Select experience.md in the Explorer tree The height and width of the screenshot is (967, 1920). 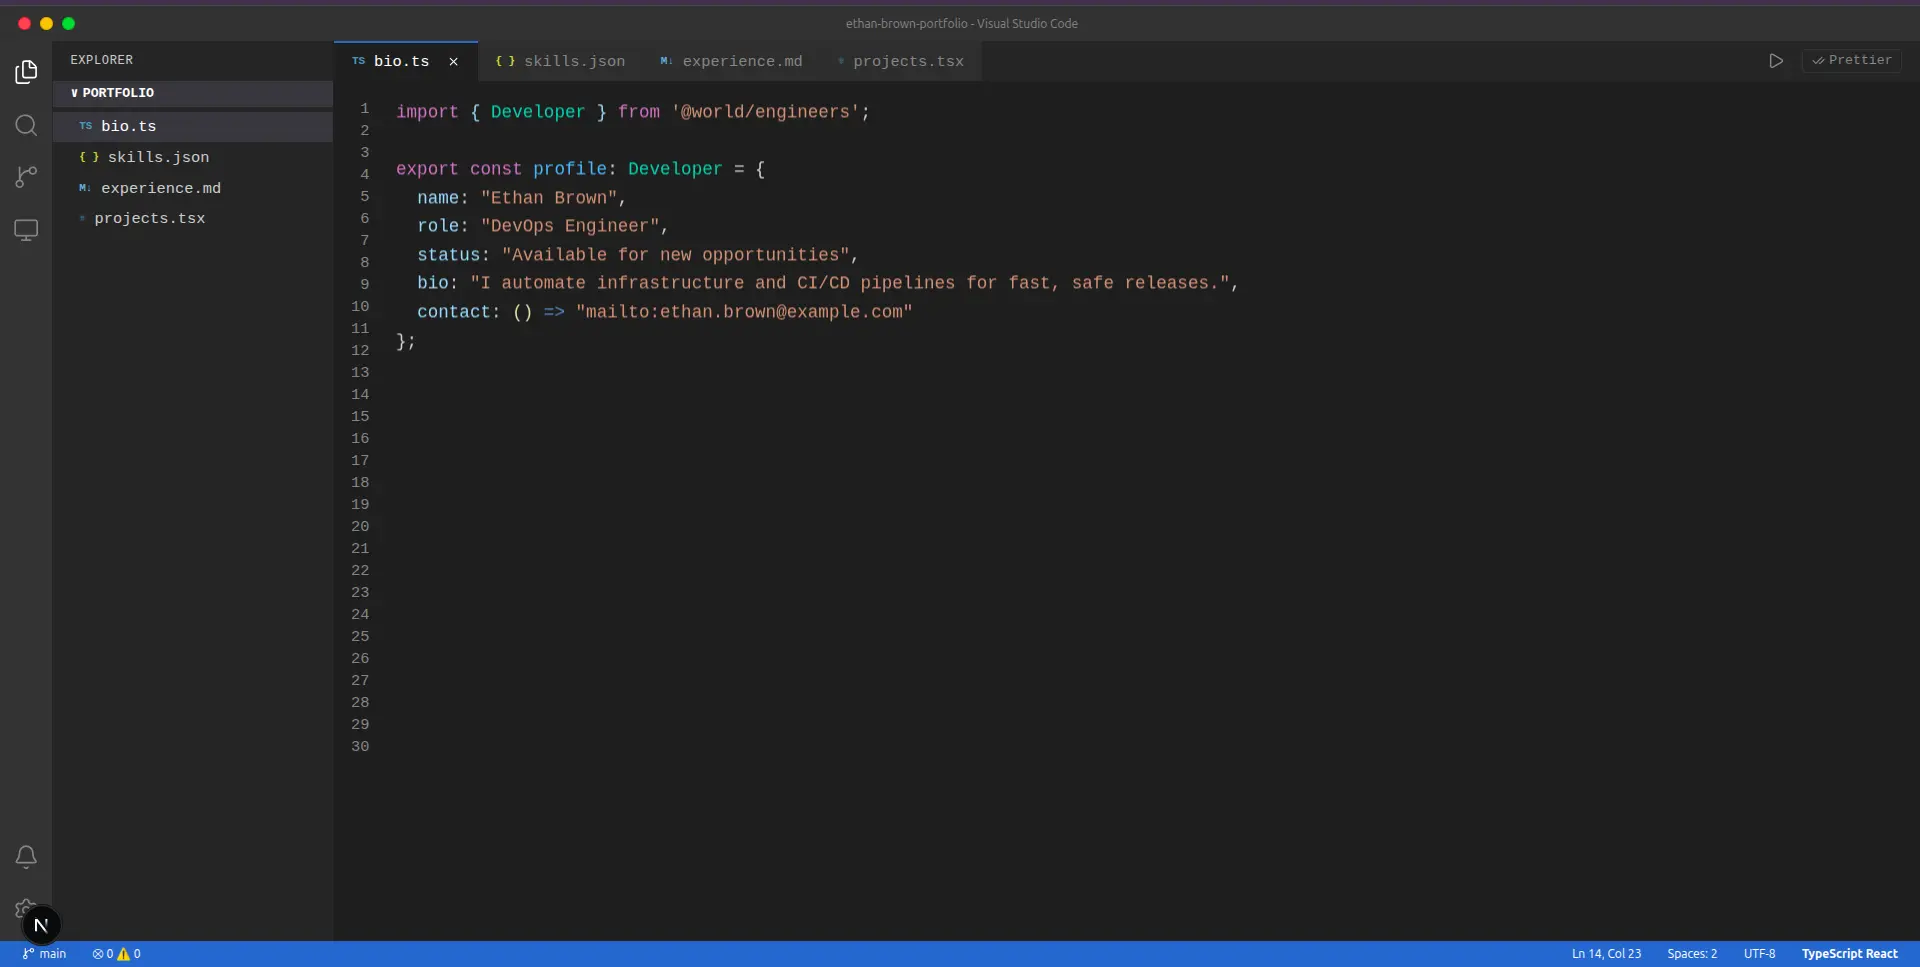[x=160, y=188]
